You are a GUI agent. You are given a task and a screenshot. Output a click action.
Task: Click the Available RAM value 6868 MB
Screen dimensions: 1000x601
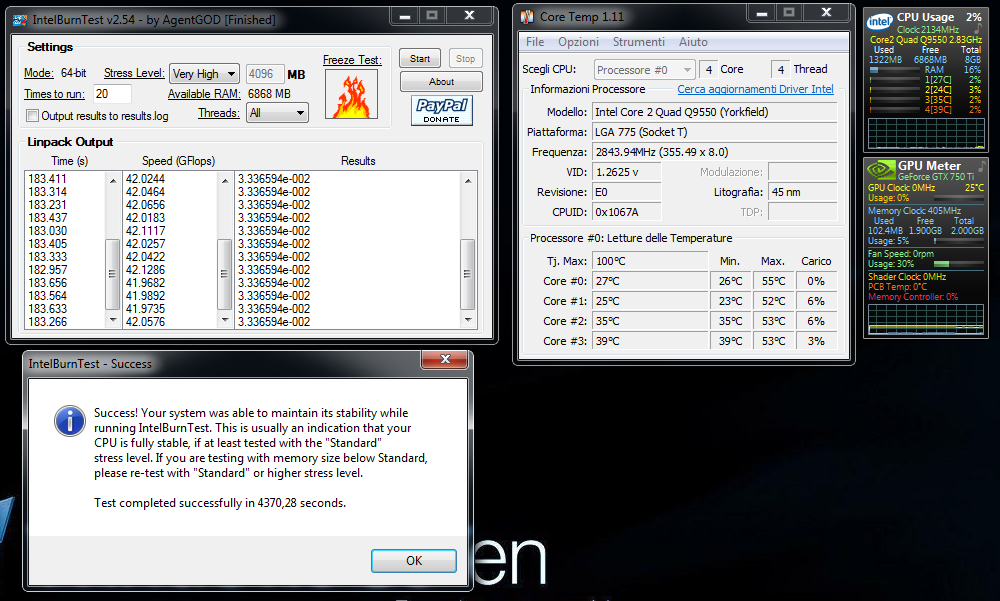[x=269, y=94]
